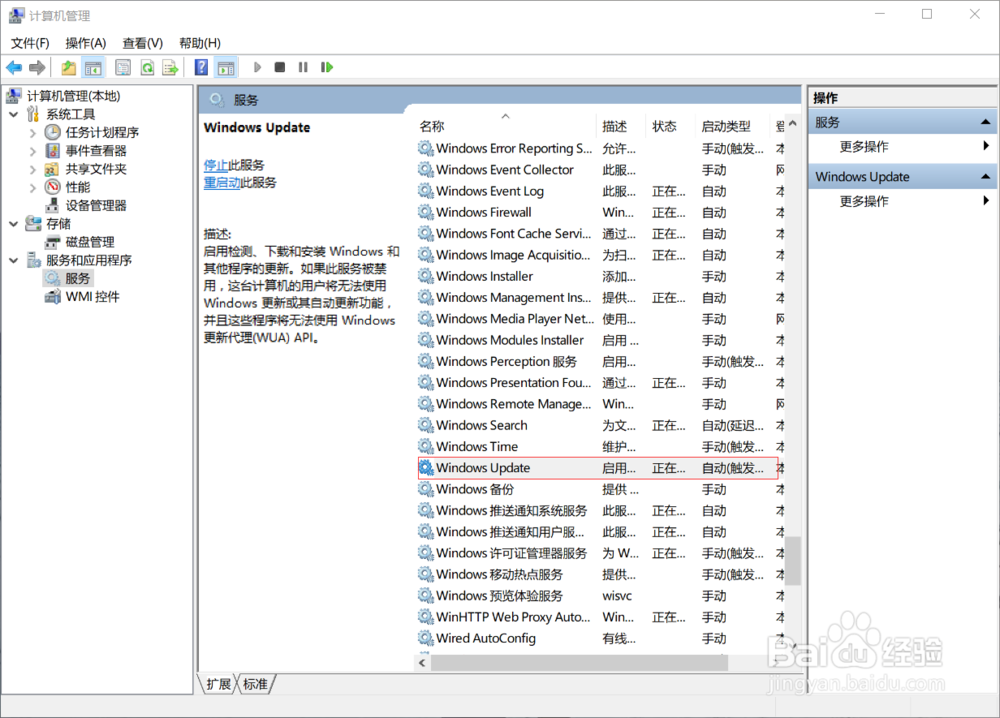Collapse the 存储 tree node
Image resolution: width=1000 pixels, height=718 pixels.
point(13,224)
